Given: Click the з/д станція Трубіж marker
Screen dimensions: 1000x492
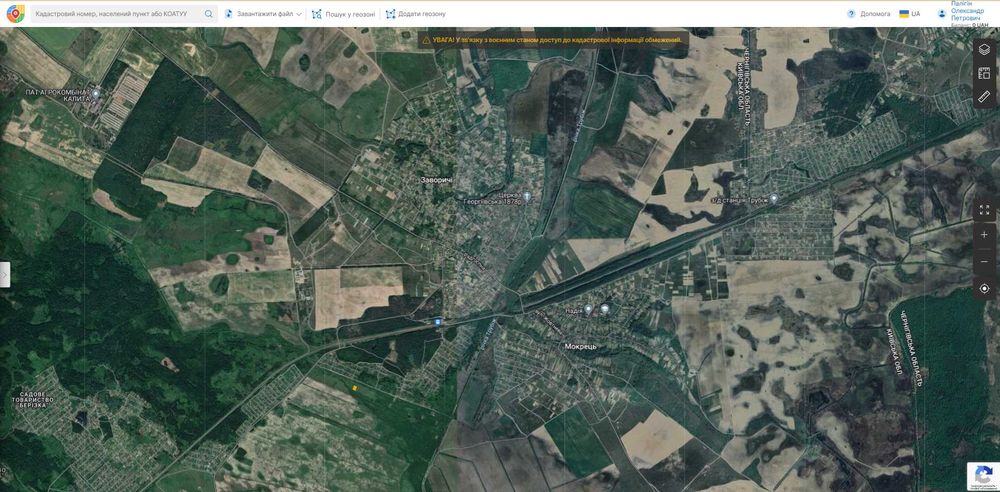Looking at the screenshot, I should [774, 198].
